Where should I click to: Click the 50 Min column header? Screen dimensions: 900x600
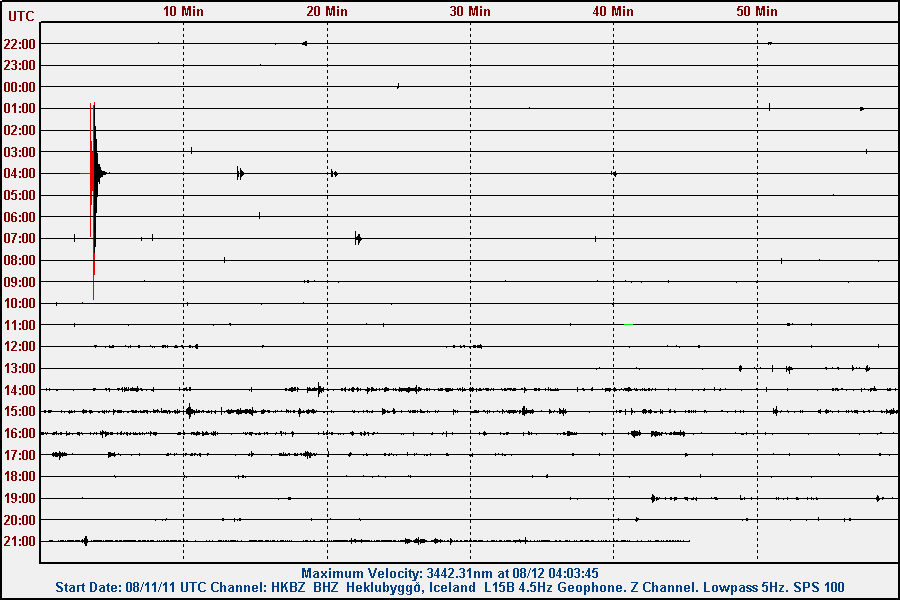pos(757,11)
